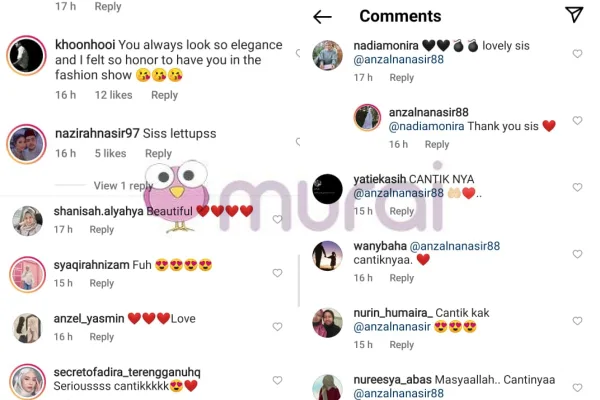Open the wanybaha username profile

click(x=380, y=246)
